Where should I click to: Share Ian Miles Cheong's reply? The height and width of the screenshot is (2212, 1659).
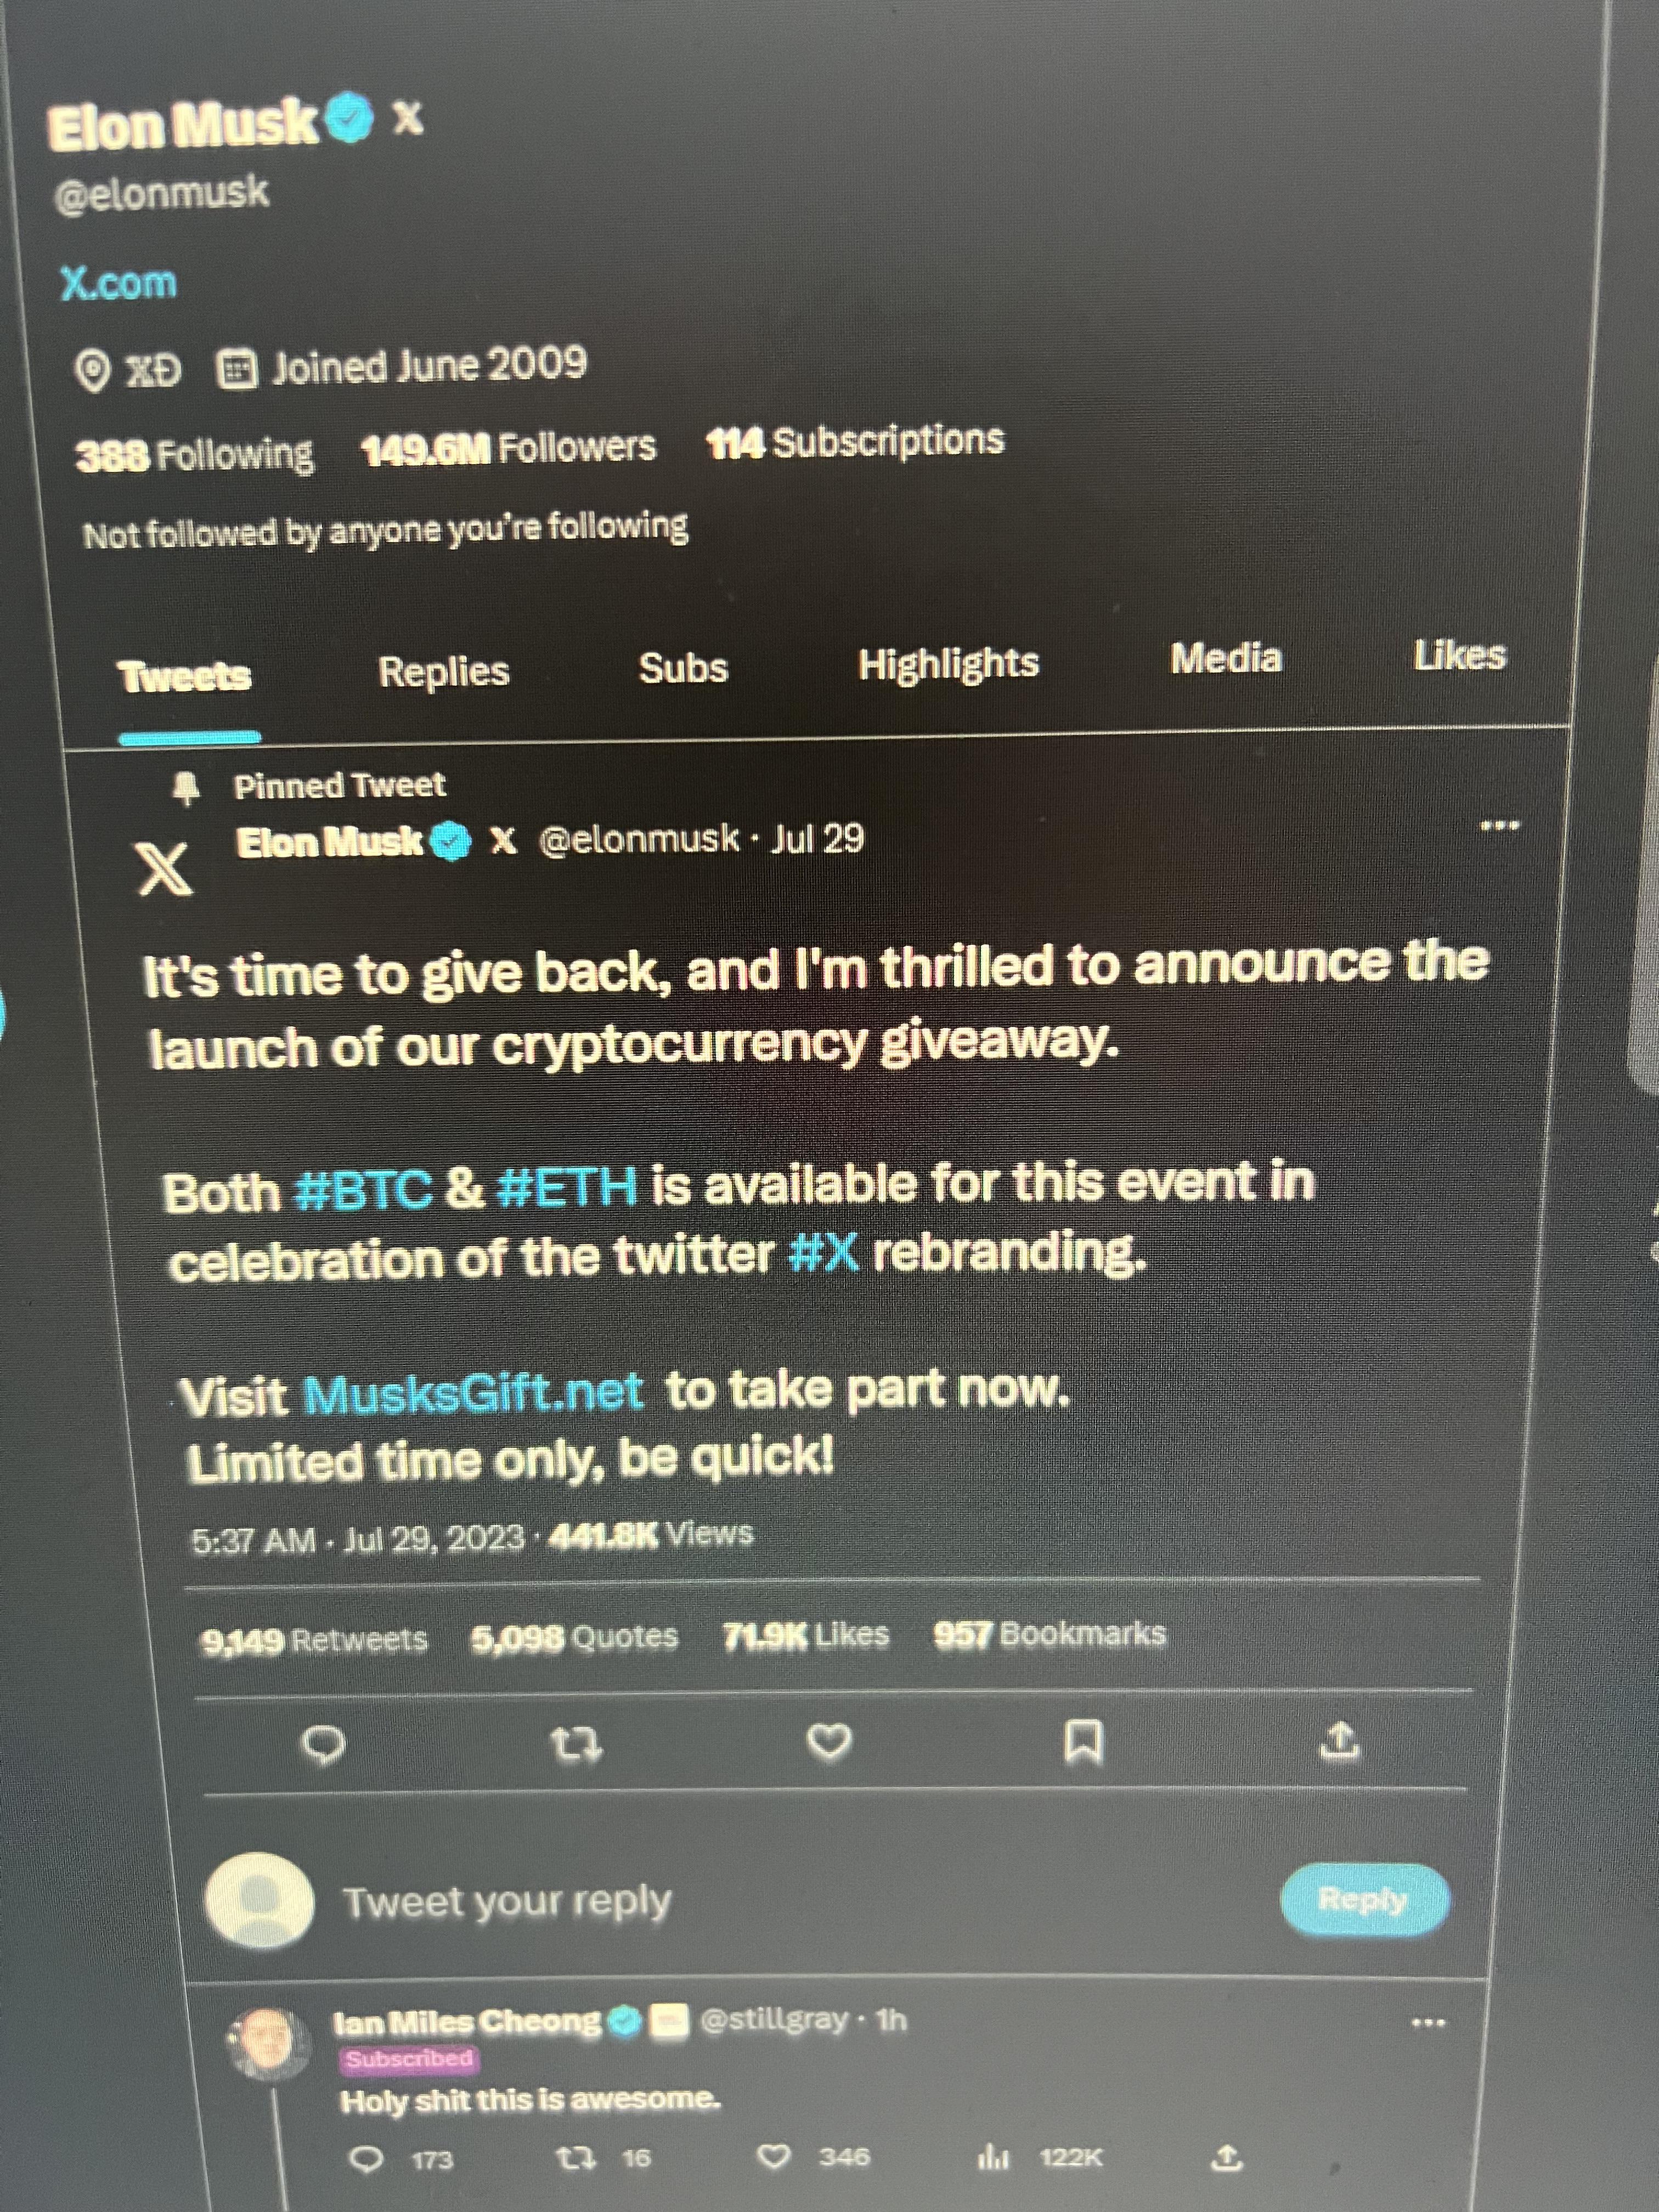pyautogui.click(x=1227, y=2158)
